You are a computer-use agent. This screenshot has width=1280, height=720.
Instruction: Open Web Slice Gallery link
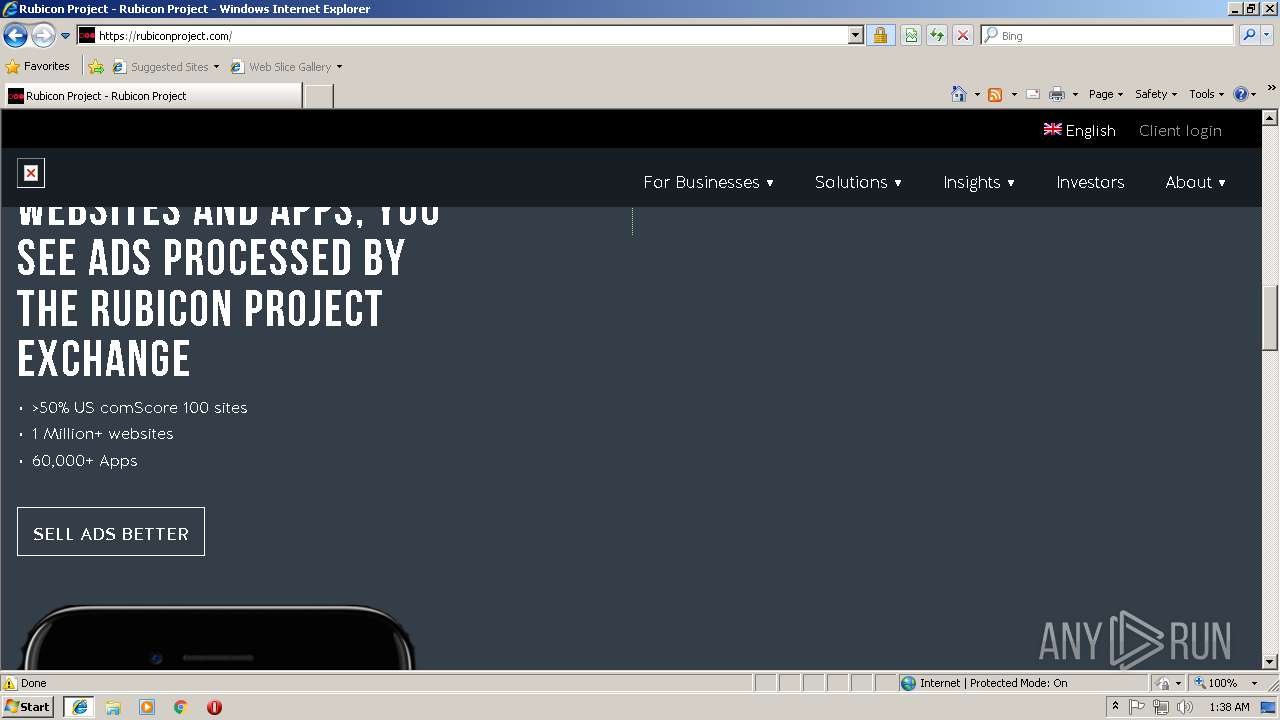[286, 67]
